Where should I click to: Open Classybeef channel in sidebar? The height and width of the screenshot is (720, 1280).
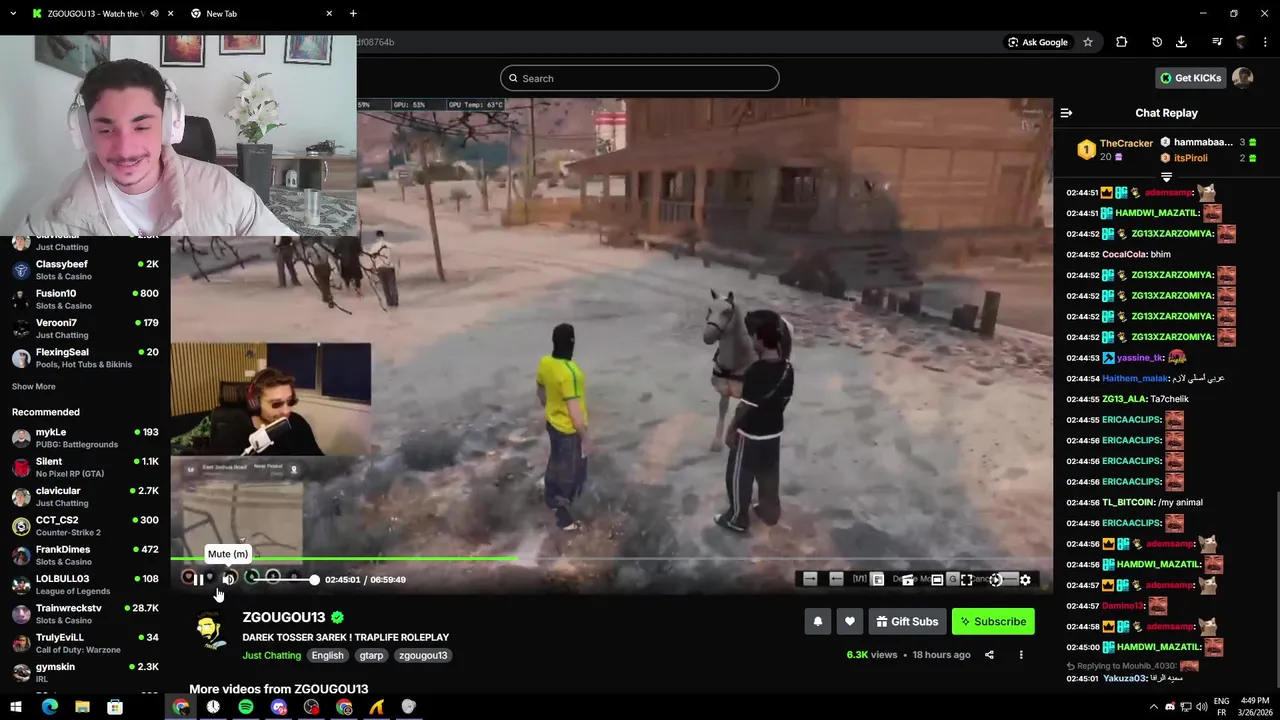pyautogui.click(x=85, y=270)
